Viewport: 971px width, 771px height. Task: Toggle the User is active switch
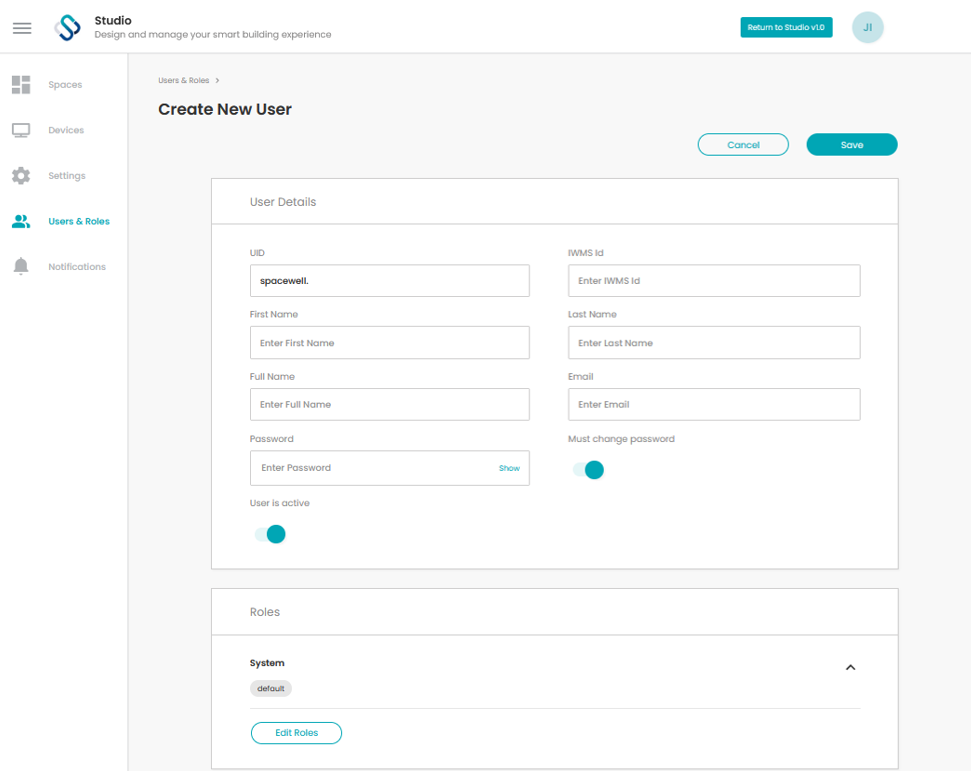pyautogui.click(x=270, y=534)
